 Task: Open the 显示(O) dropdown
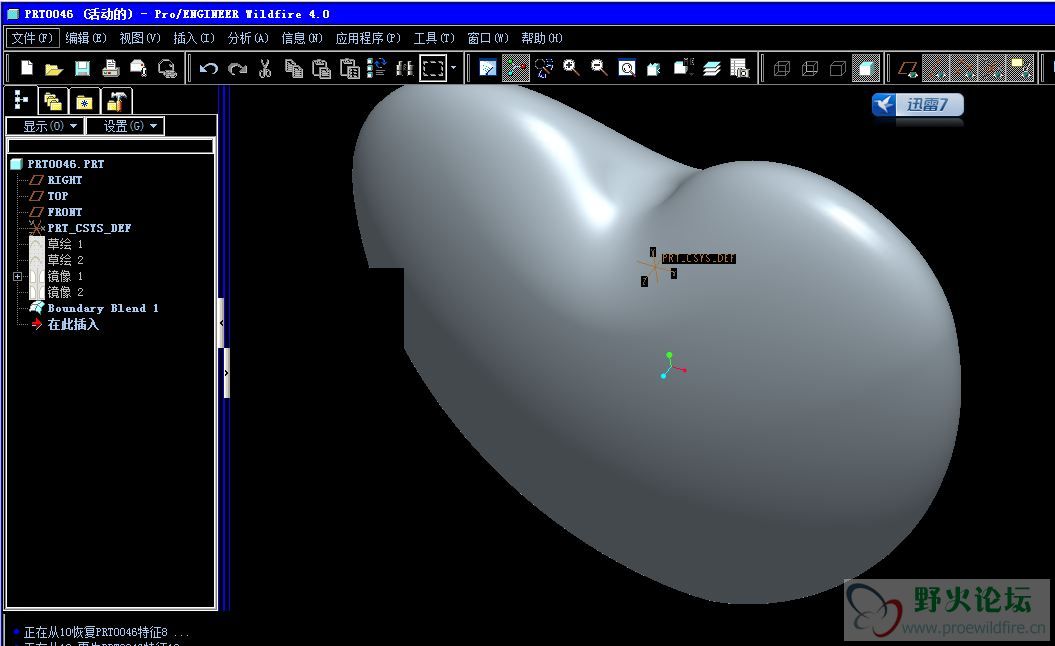click(x=45, y=126)
